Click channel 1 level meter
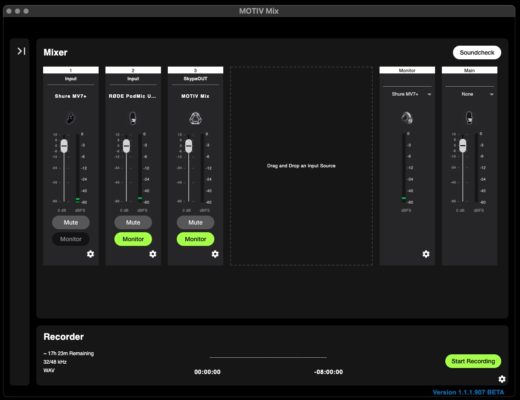This screenshot has width=520, height=400. [78, 168]
